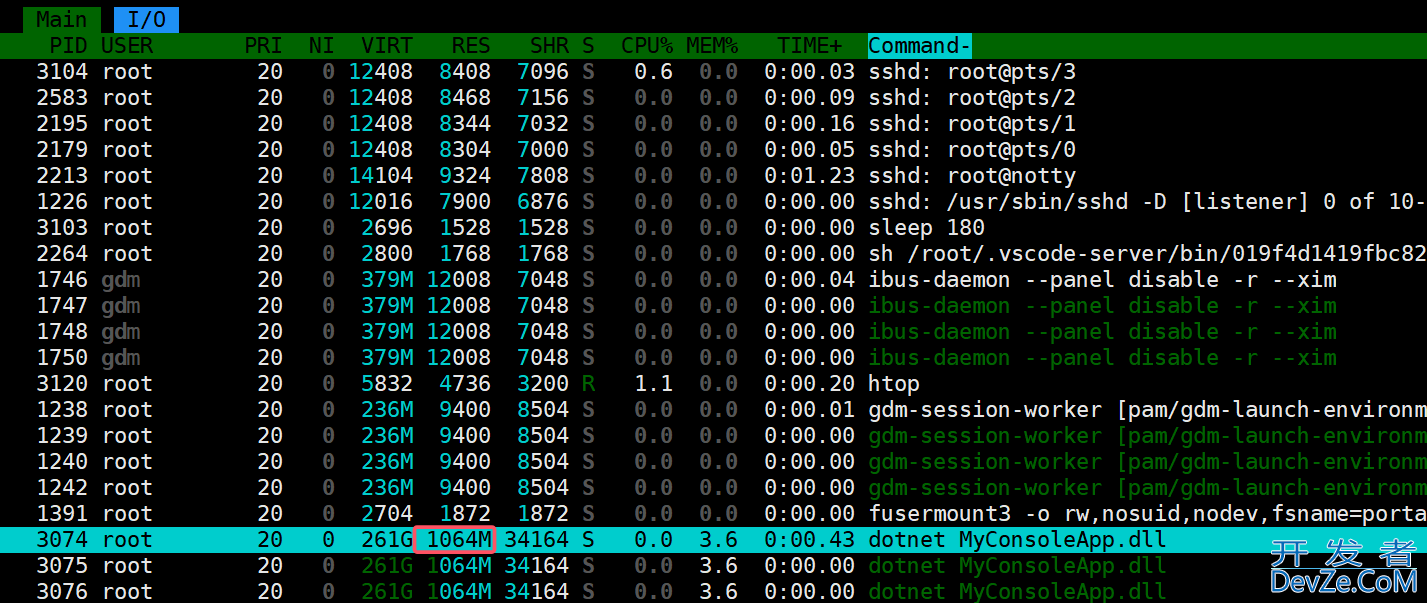Switch to the Main tab
The width and height of the screenshot is (1427, 603).
(x=61, y=19)
